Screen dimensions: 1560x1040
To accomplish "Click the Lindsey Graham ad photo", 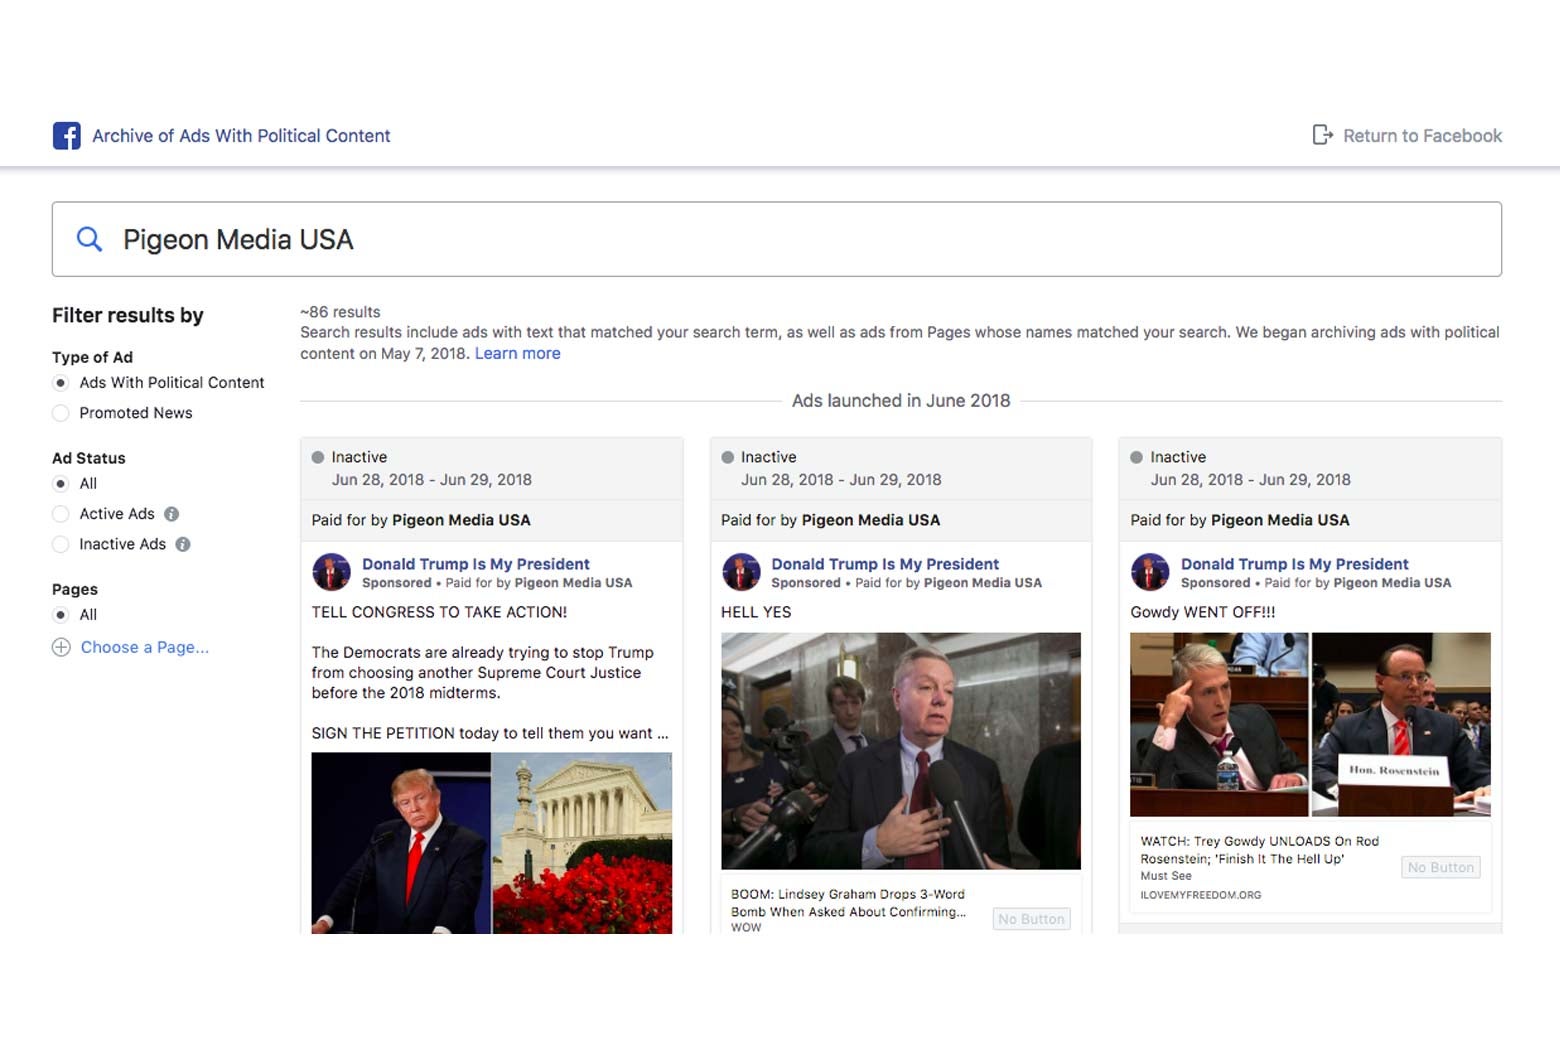I will [901, 751].
